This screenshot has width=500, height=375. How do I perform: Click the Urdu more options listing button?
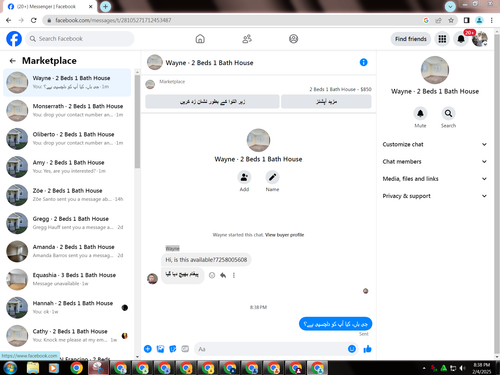(x=326, y=102)
